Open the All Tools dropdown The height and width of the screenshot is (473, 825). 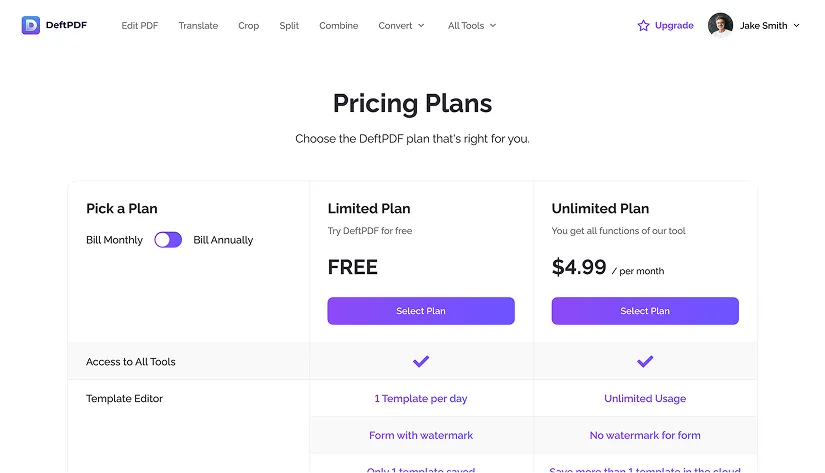point(472,26)
